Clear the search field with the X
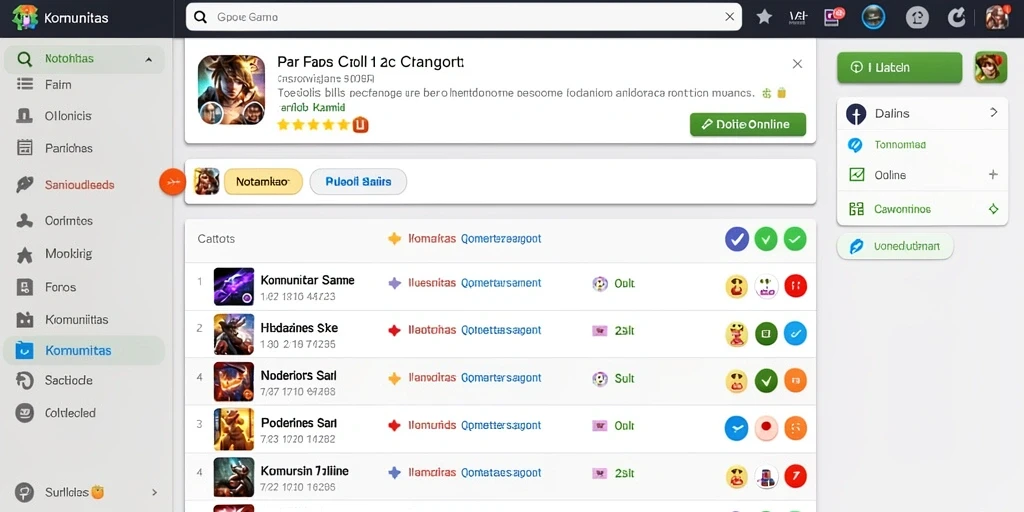 [x=730, y=17]
